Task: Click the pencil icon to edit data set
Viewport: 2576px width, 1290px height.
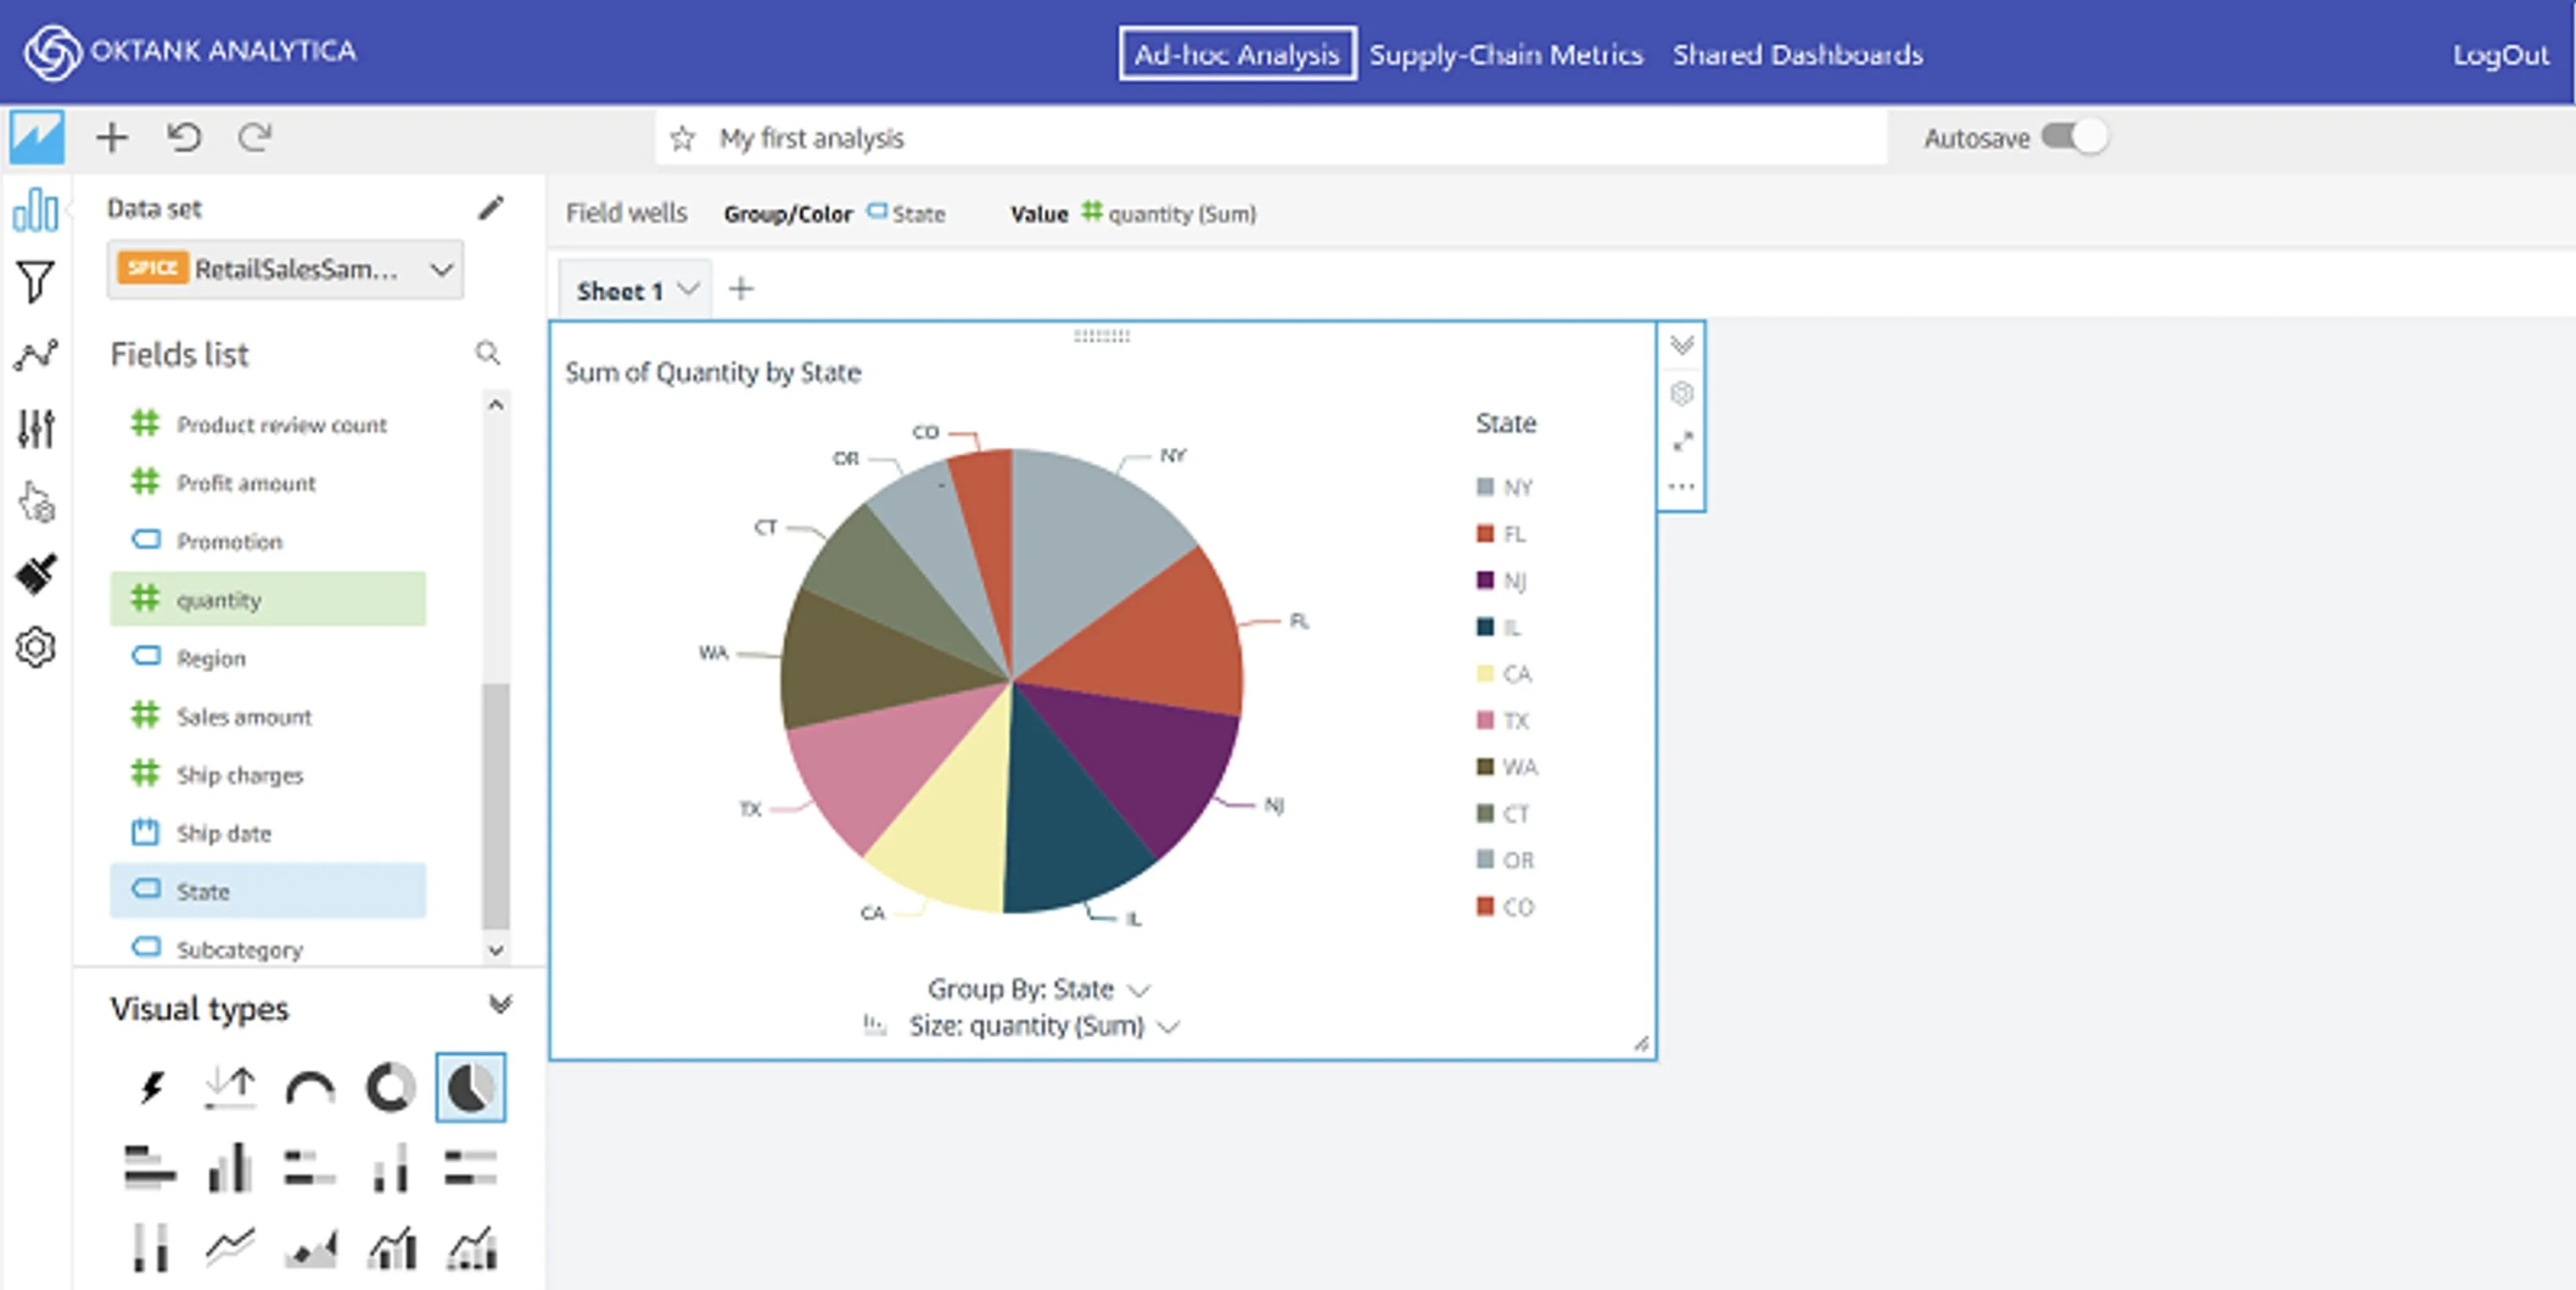Action: coord(491,208)
